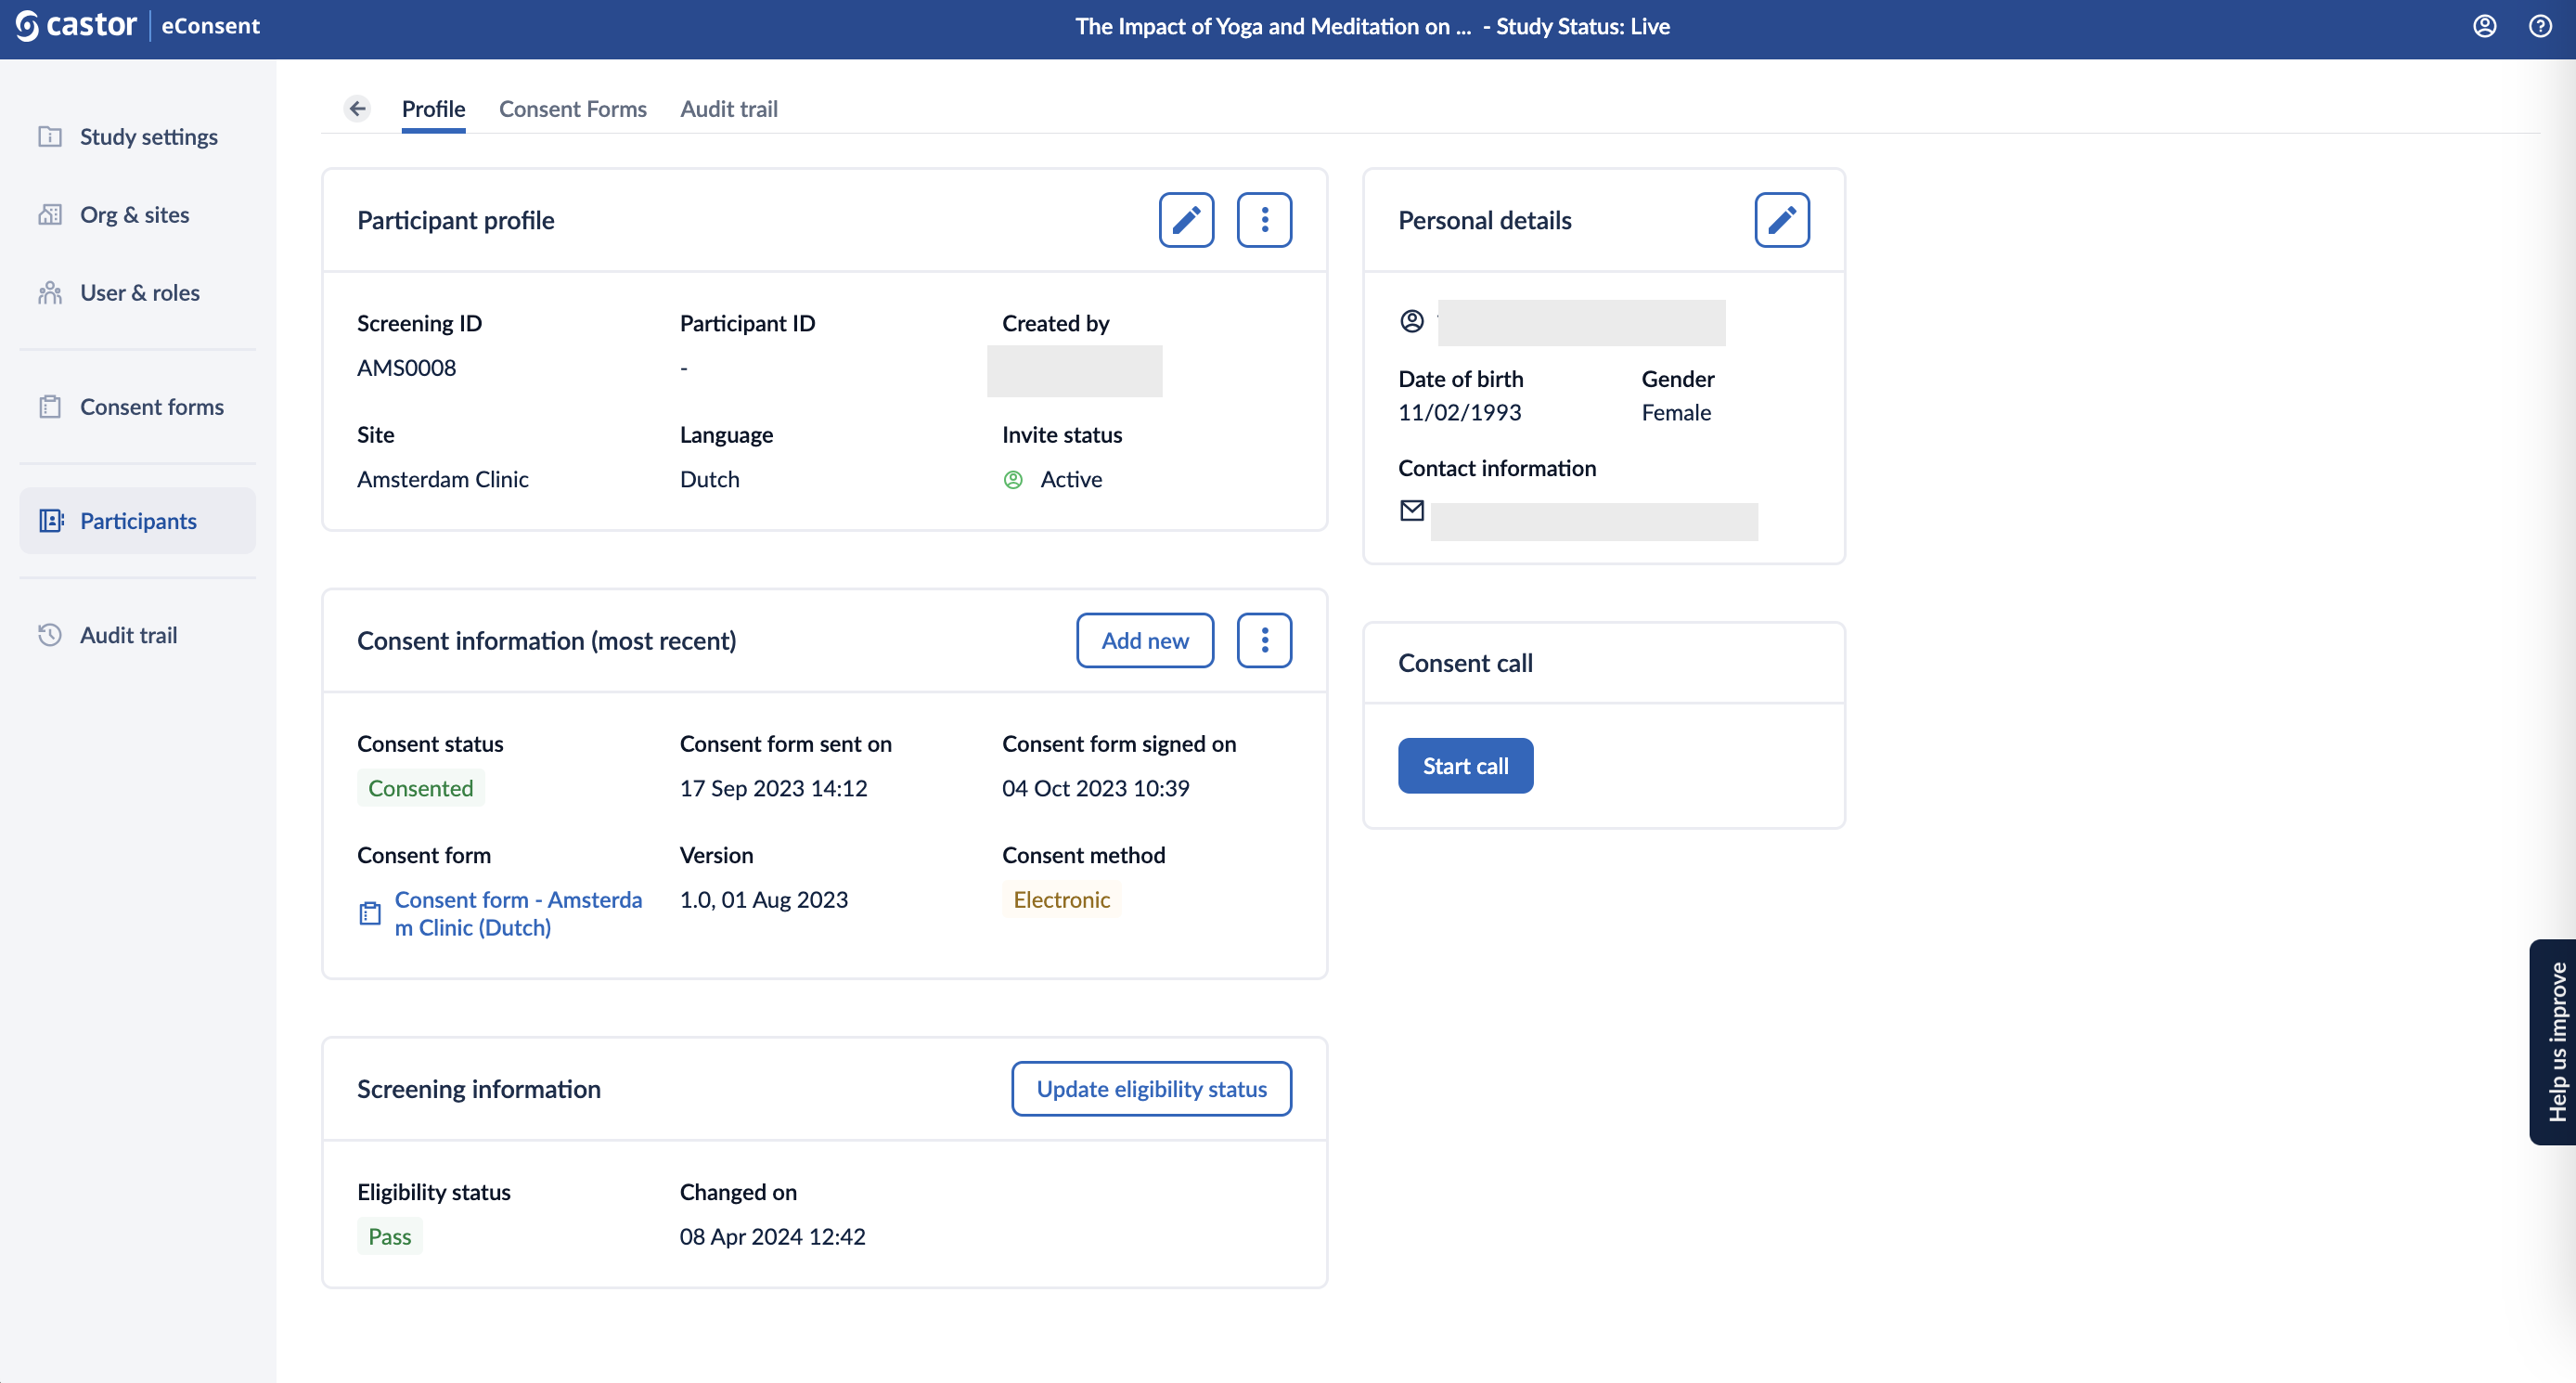
Task: Click the language value Dutch
Action: click(709, 479)
